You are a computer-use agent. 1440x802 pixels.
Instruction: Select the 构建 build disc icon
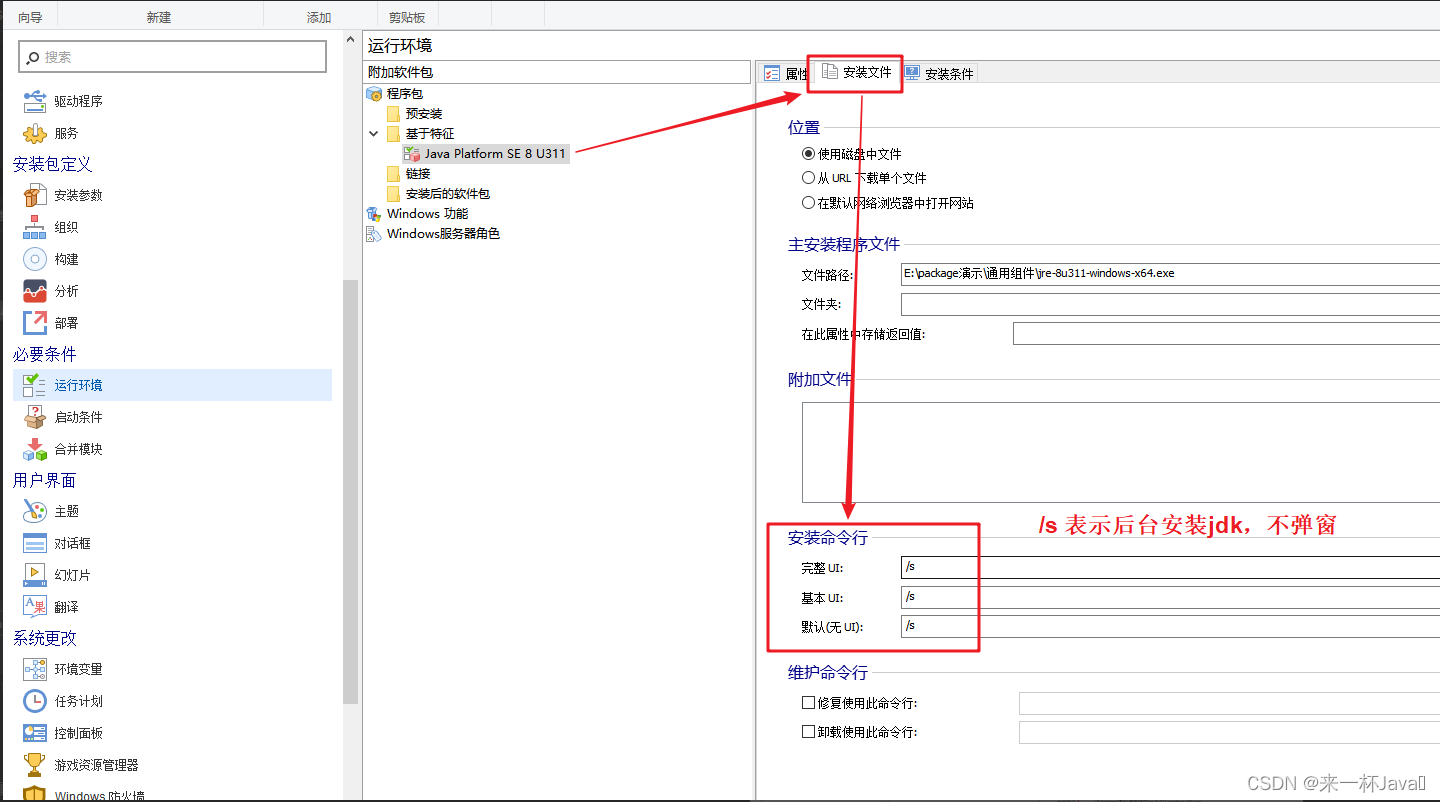[35, 259]
